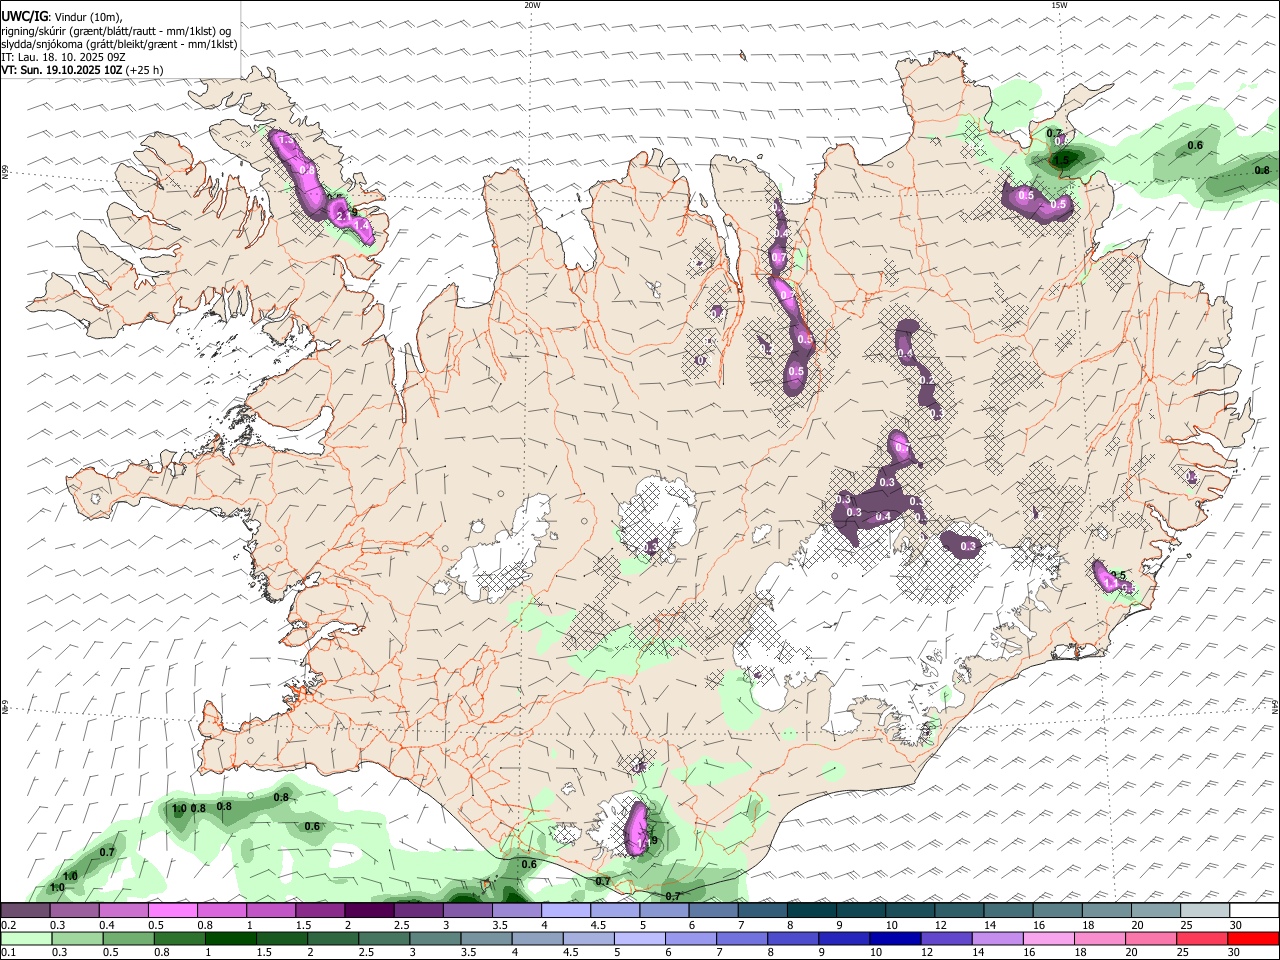
Task: Select the dark purple swatch between 2 and 2.5 on the upper scale
Action: [369, 910]
